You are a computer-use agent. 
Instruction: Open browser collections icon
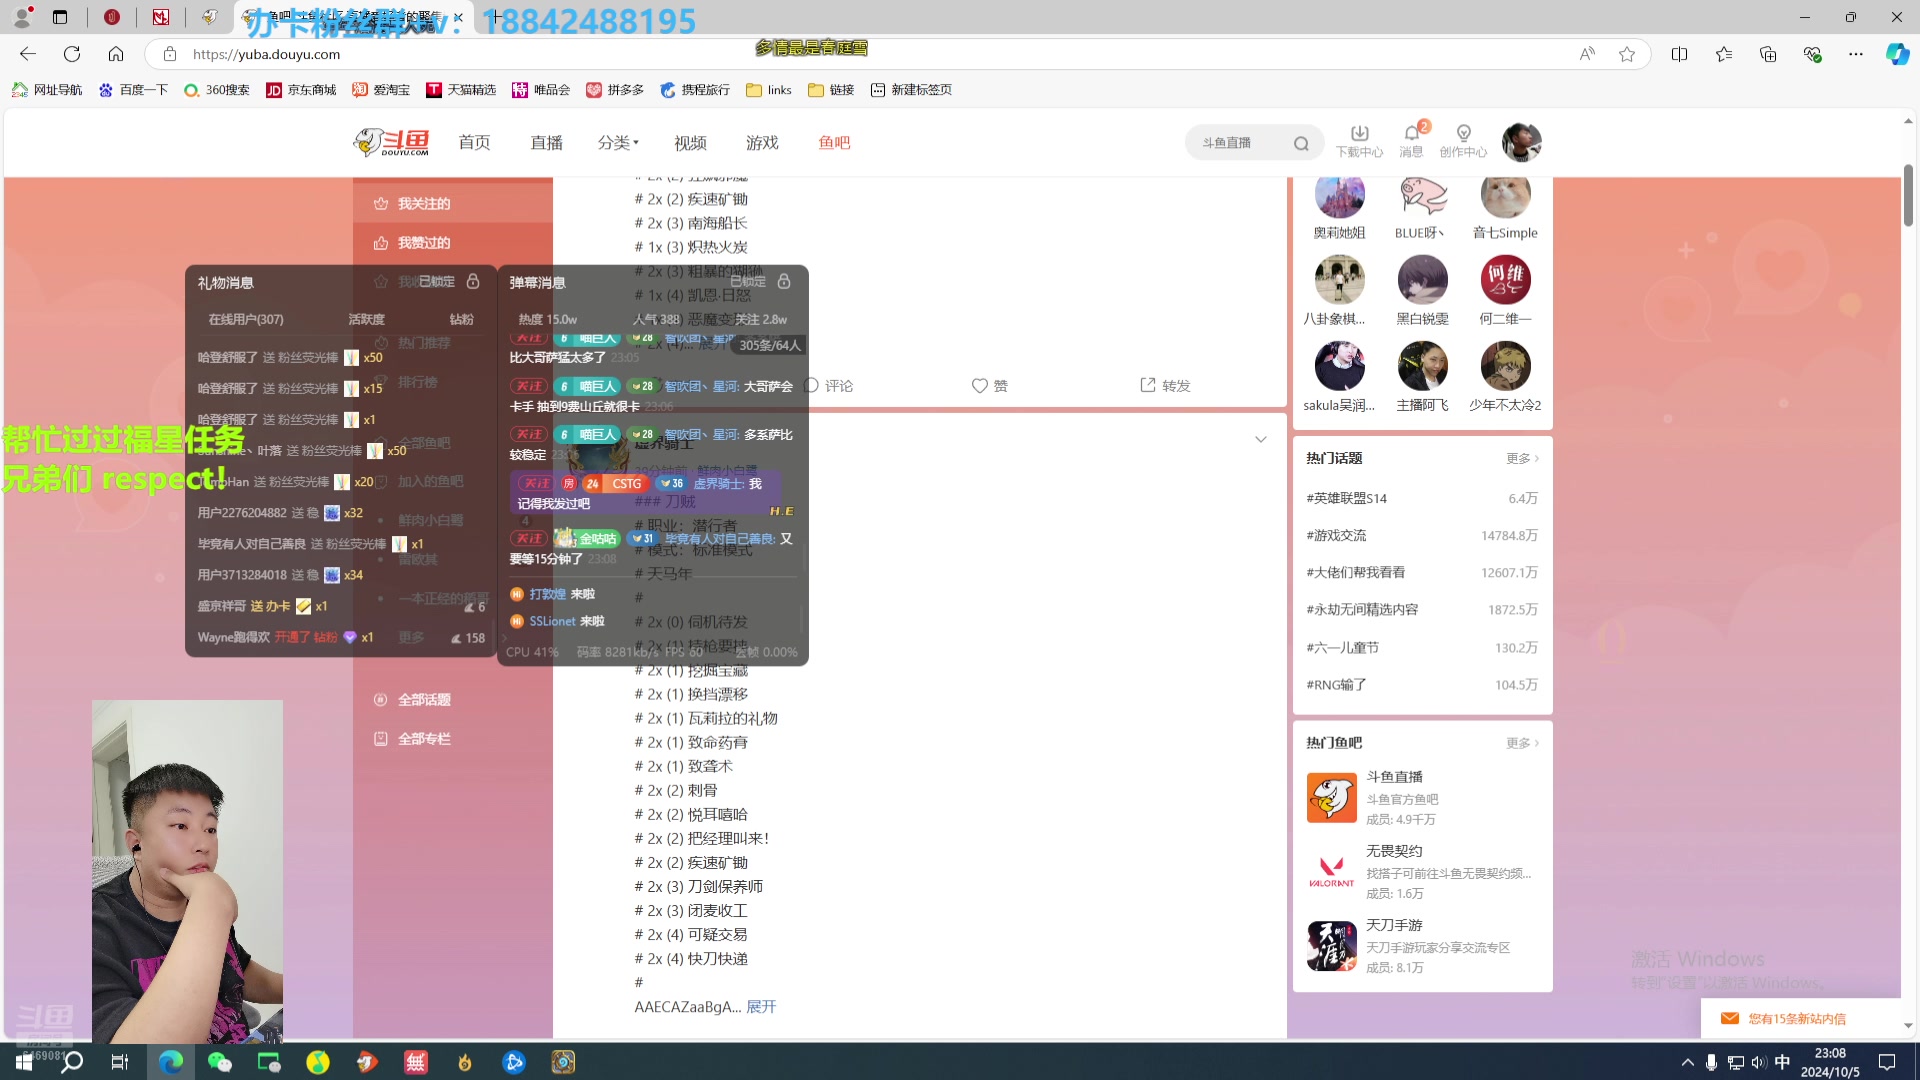pyautogui.click(x=1768, y=54)
